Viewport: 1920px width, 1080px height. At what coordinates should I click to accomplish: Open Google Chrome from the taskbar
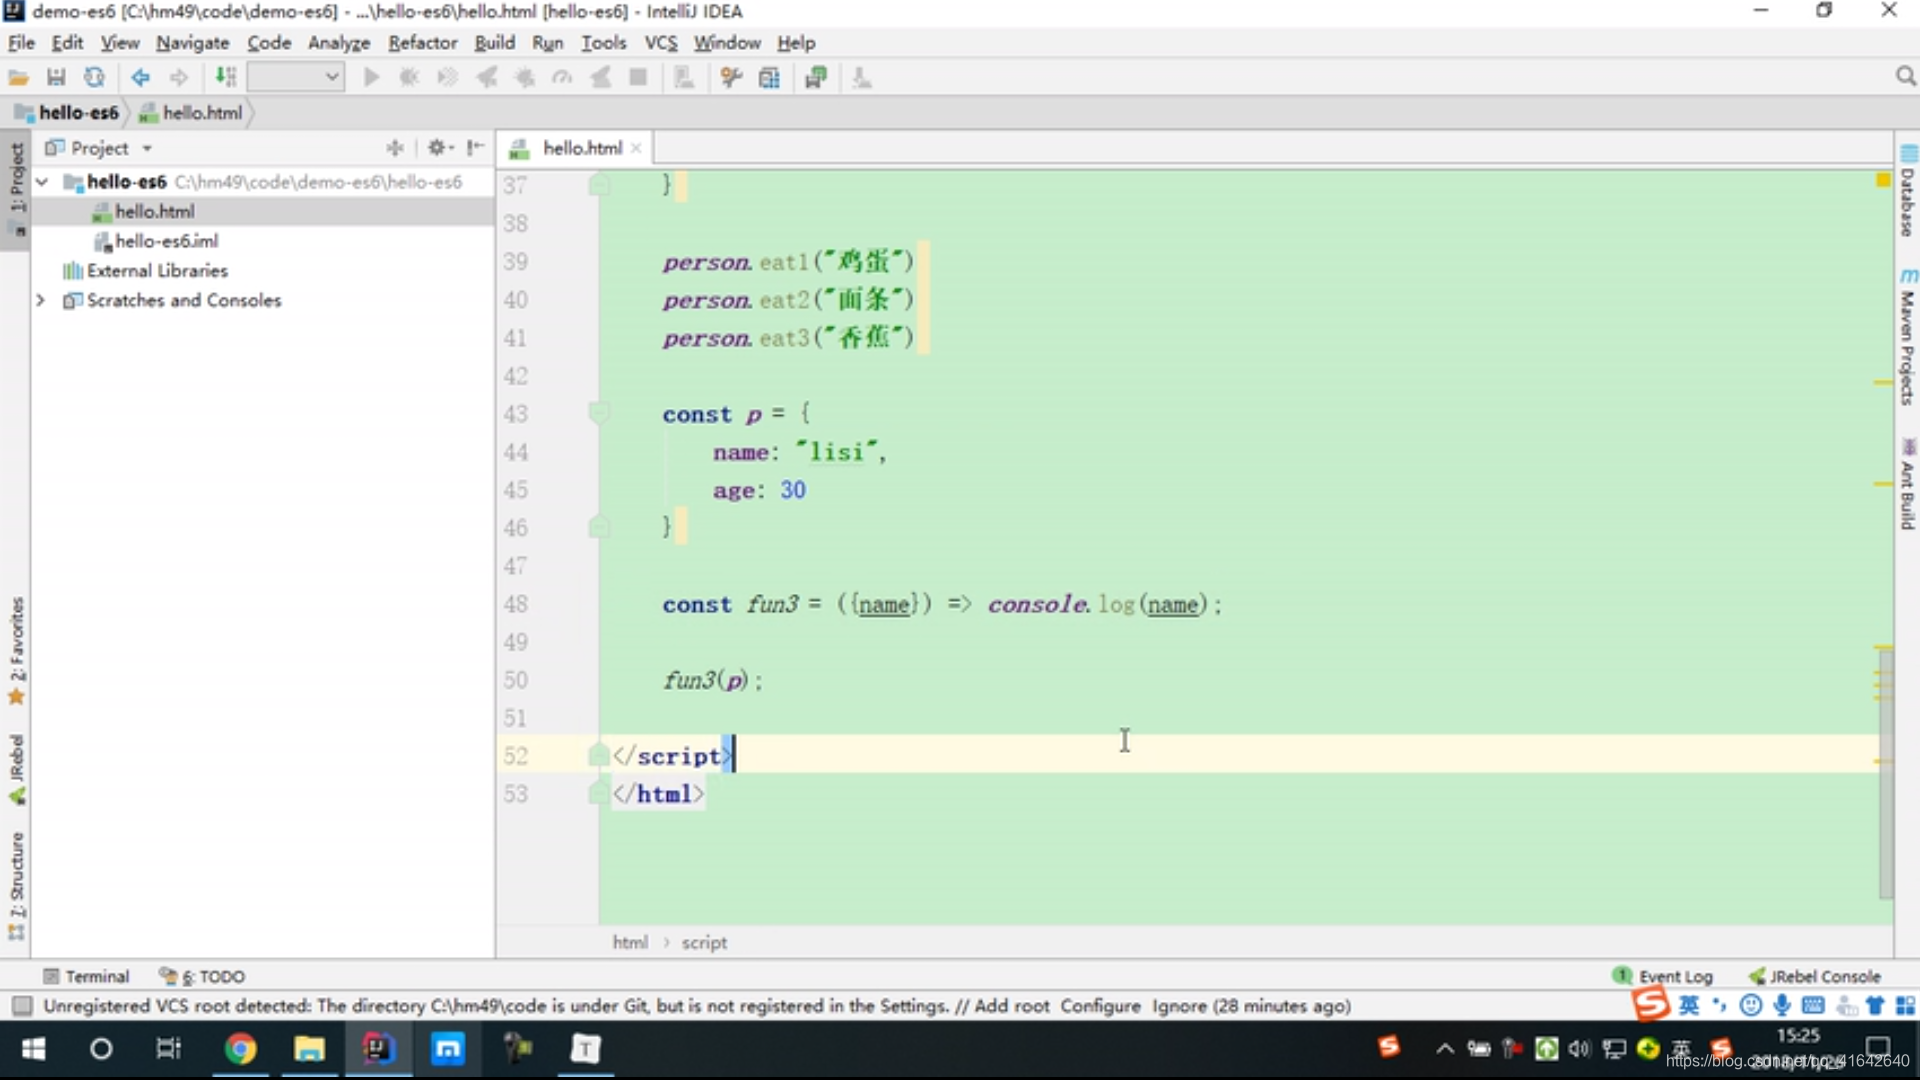click(240, 1049)
